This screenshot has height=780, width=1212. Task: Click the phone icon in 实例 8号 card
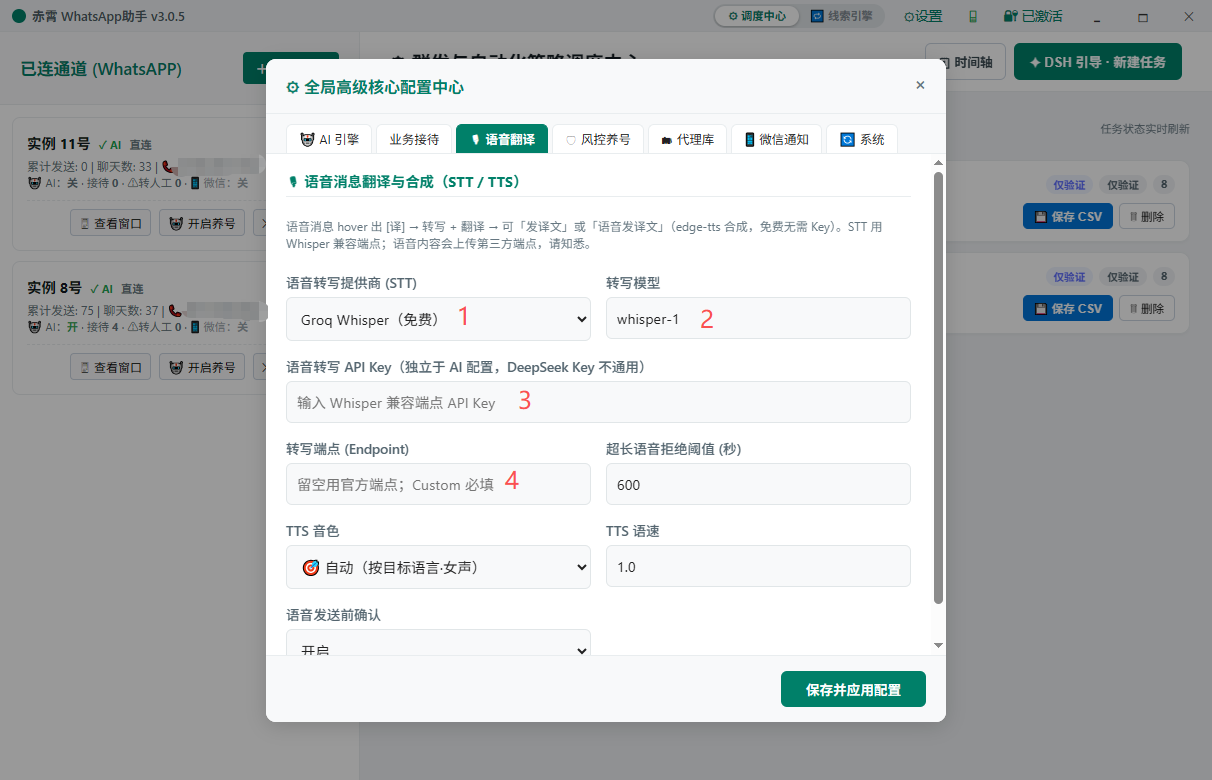[174, 311]
